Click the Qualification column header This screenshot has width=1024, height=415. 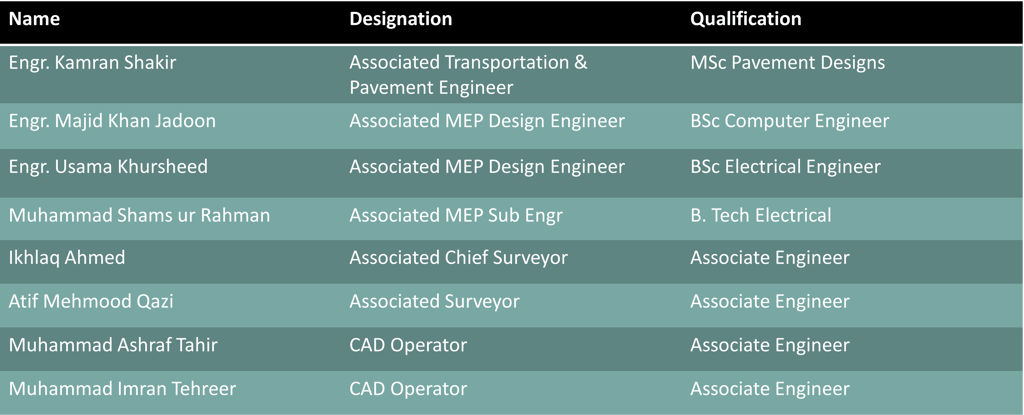coord(745,19)
